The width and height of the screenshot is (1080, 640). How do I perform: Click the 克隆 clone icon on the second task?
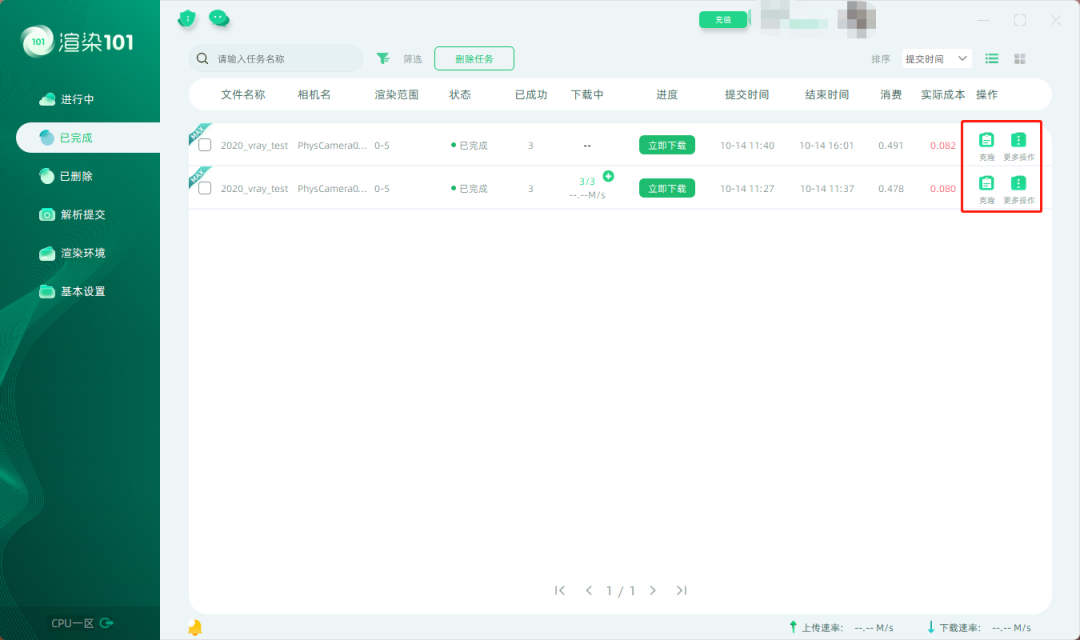pyautogui.click(x=984, y=184)
